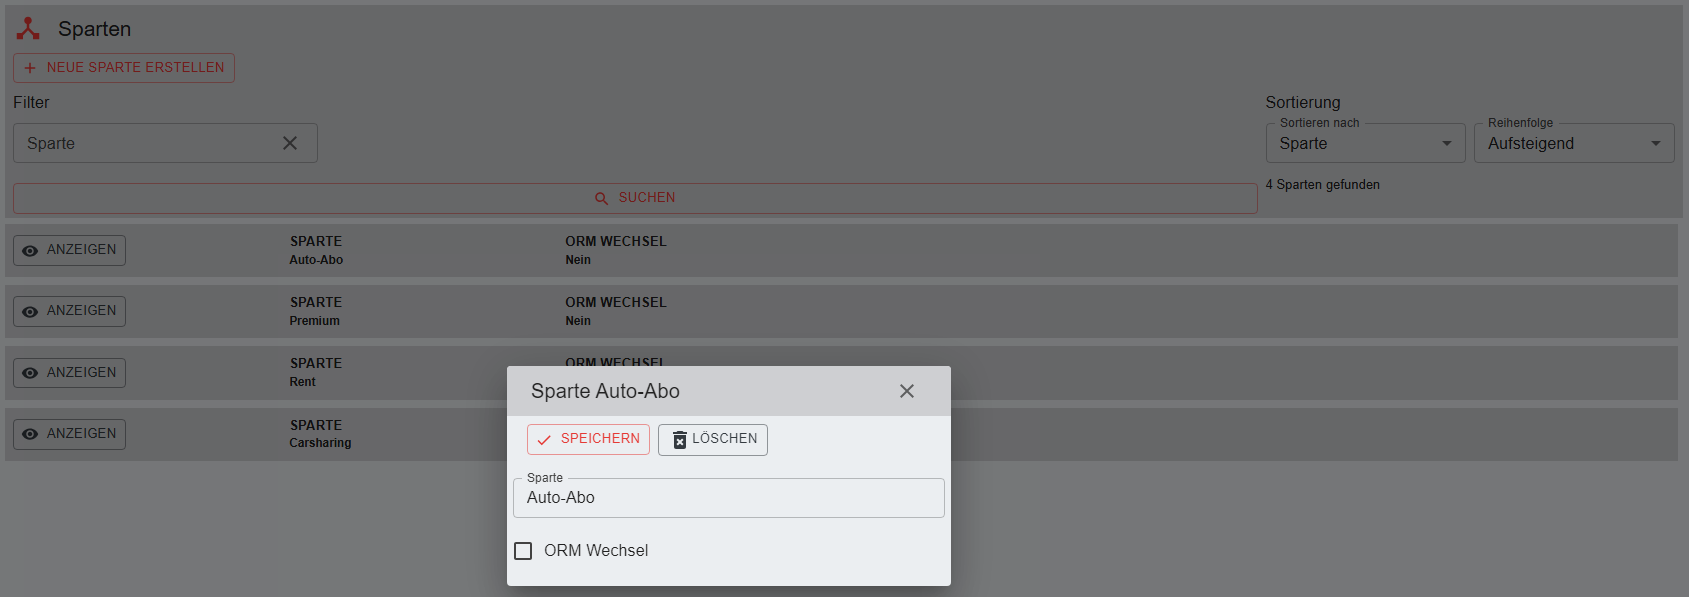
Task: Clear the Sparte filter with X icon
Action: coord(290,143)
